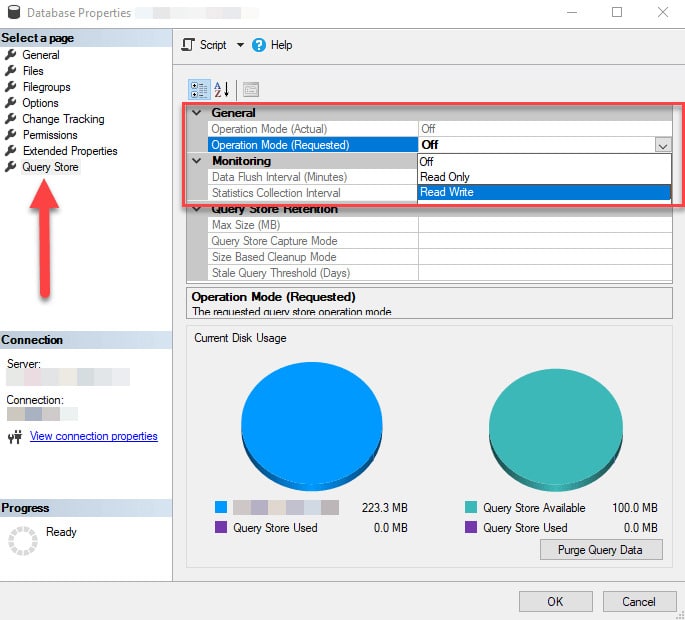Sort properties alphabetically with A-Z icon
This screenshot has height=620, width=685.
(x=221, y=90)
